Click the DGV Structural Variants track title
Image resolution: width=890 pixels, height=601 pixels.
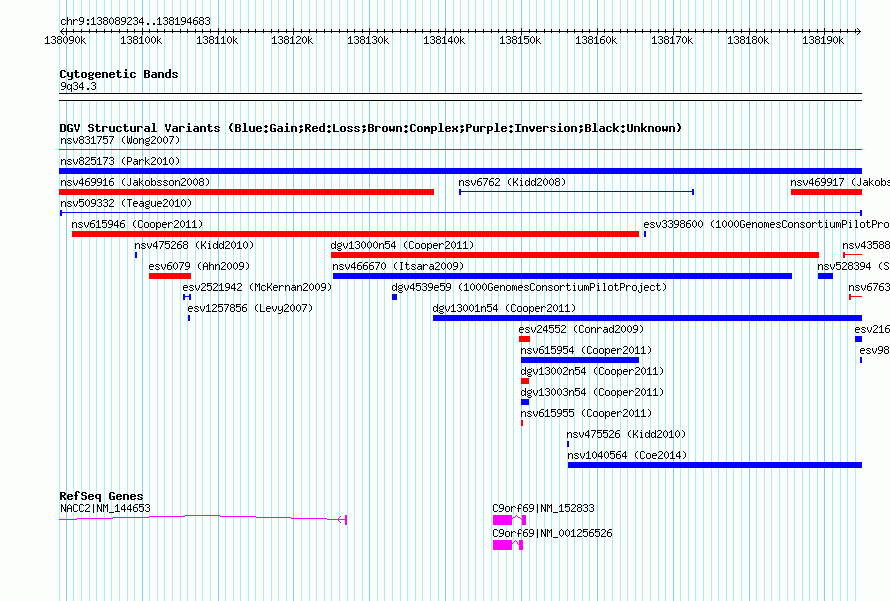coord(370,128)
